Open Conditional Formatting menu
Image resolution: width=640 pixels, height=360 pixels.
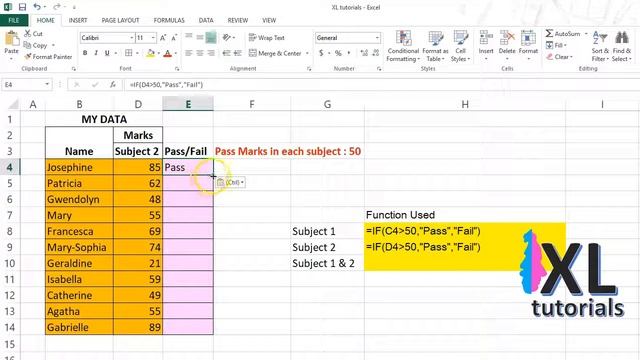pyautogui.click(x=403, y=46)
